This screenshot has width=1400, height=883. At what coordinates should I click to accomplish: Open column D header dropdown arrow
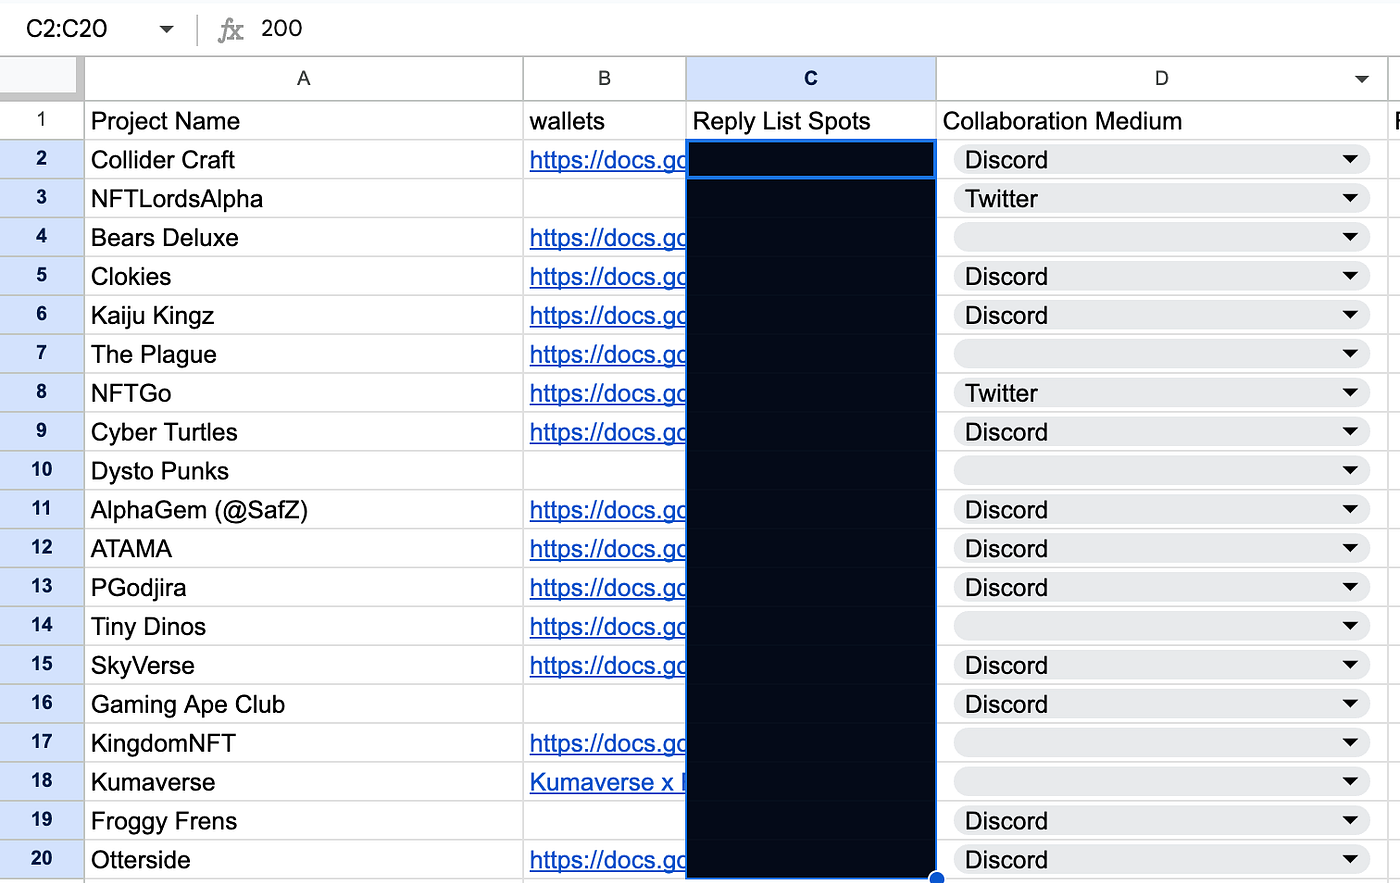(x=1361, y=79)
